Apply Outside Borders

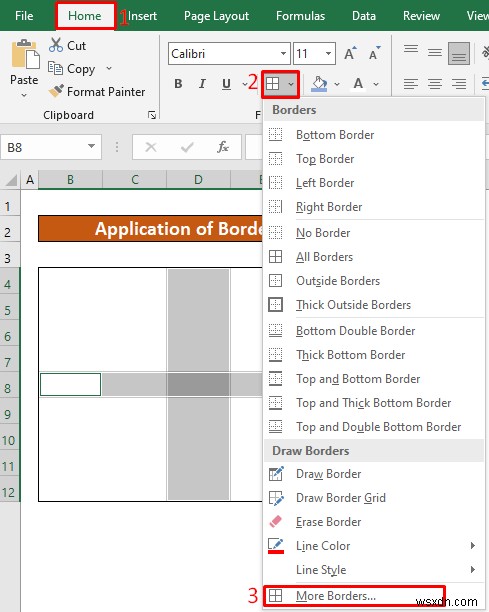tap(373, 281)
